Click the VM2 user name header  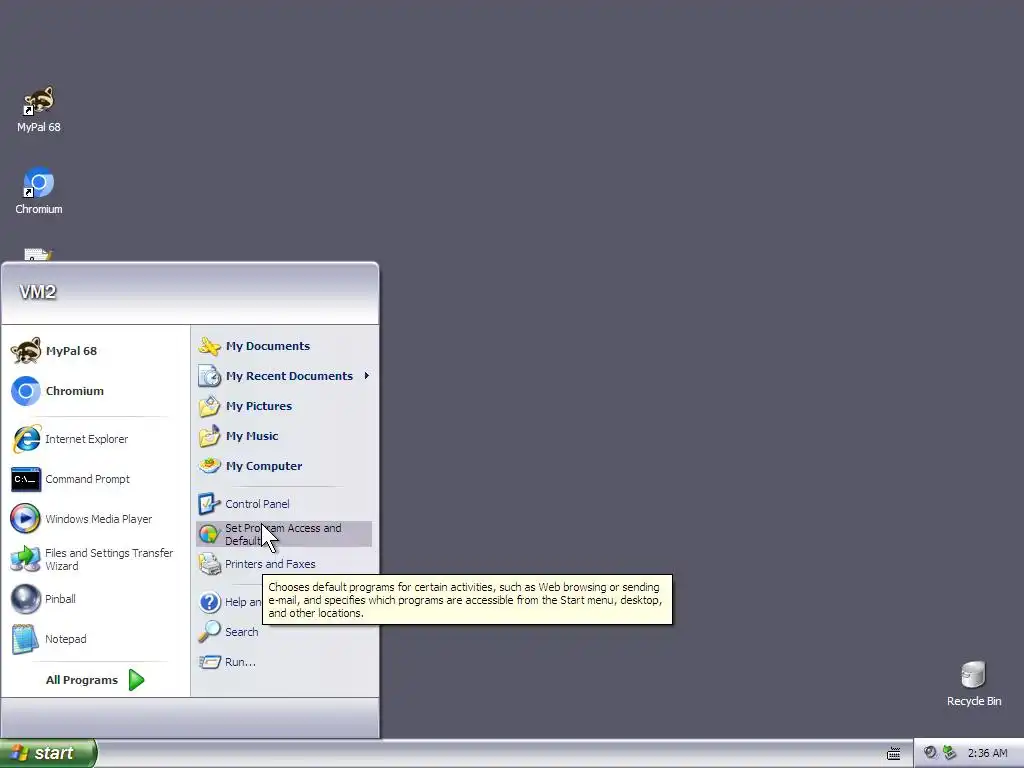pyautogui.click(x=38, y=292)
